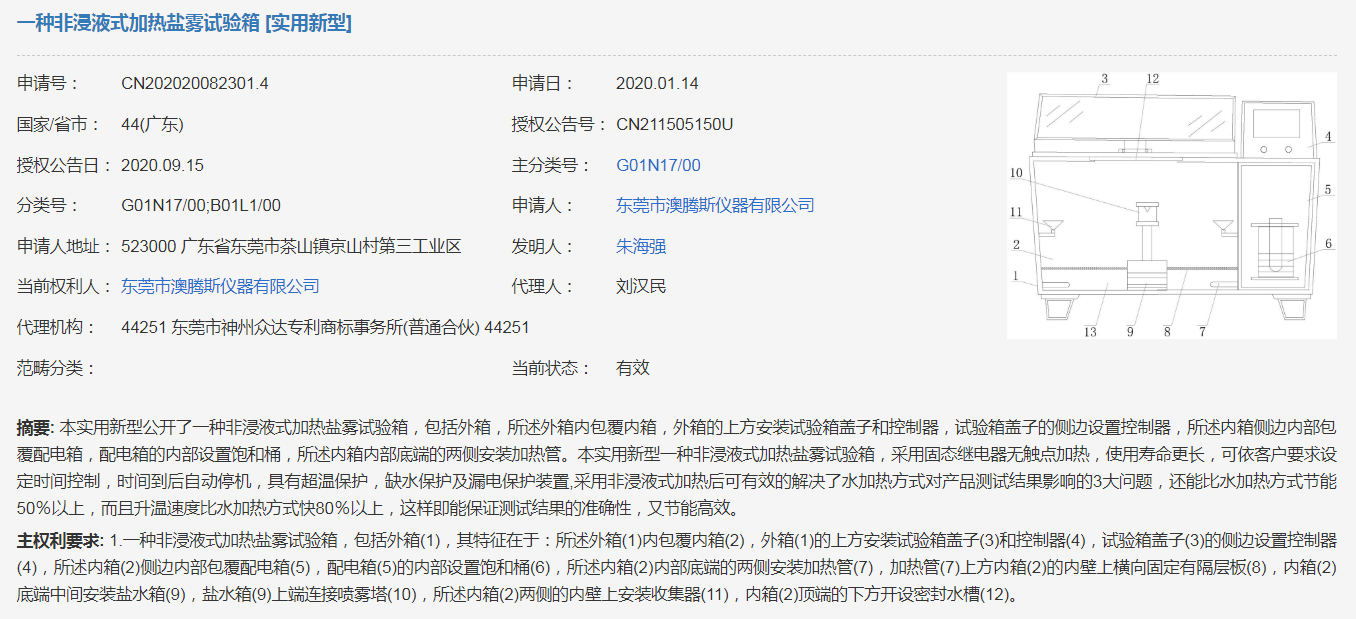Click agent name 刘汉民

640,286
